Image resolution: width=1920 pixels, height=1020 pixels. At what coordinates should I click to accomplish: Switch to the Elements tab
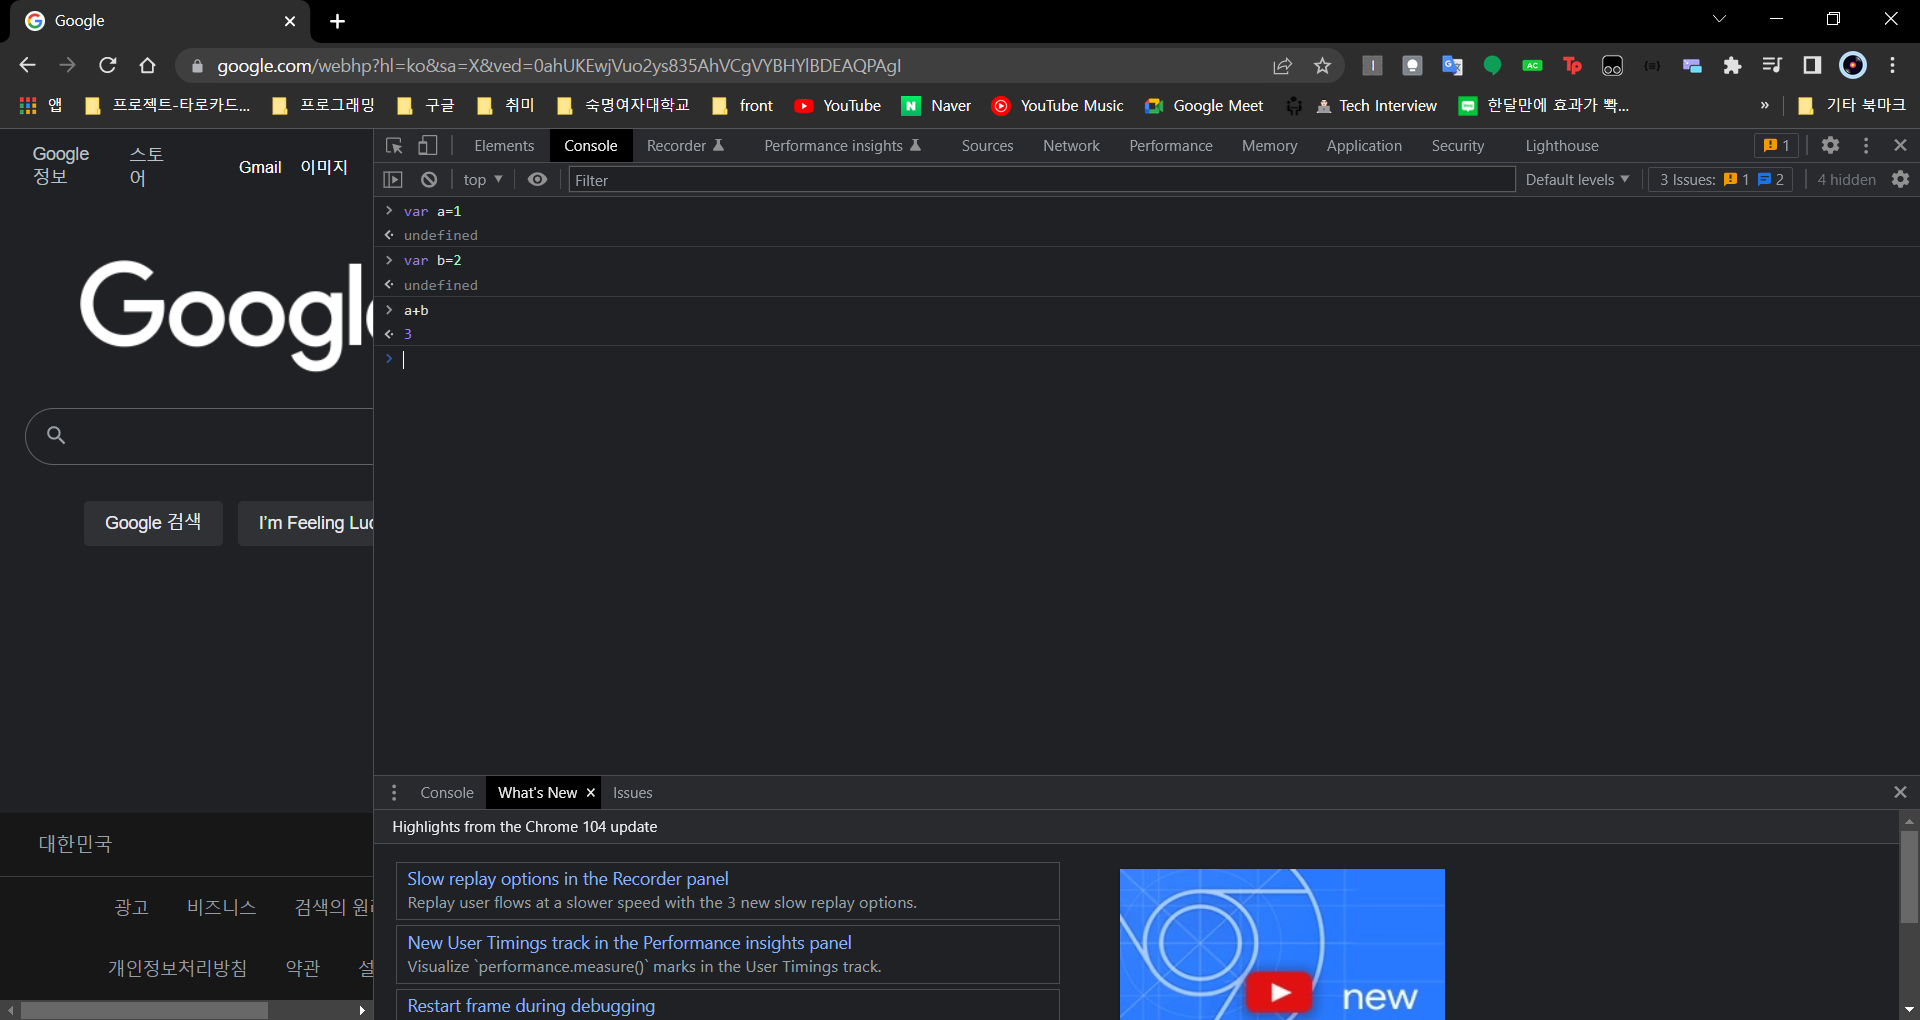pyautogui.click(x=504, y=146)
